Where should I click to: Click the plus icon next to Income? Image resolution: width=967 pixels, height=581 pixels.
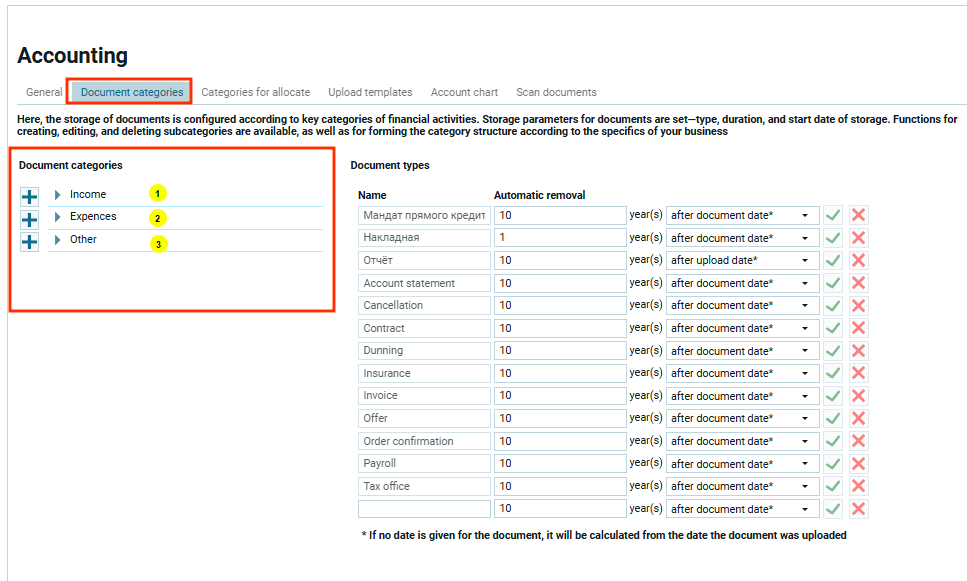pos(30,197)
